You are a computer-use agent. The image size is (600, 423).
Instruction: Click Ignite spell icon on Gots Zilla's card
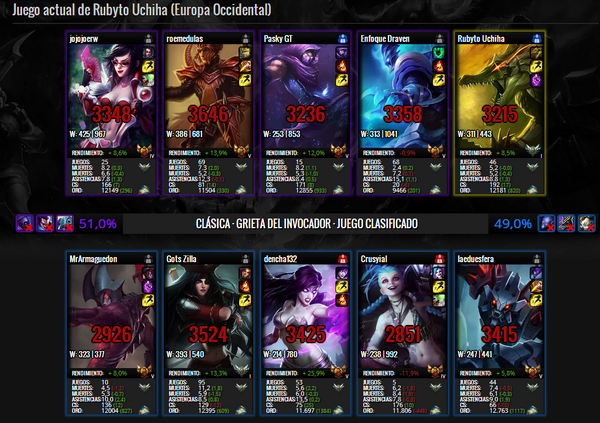click(245, 286)
